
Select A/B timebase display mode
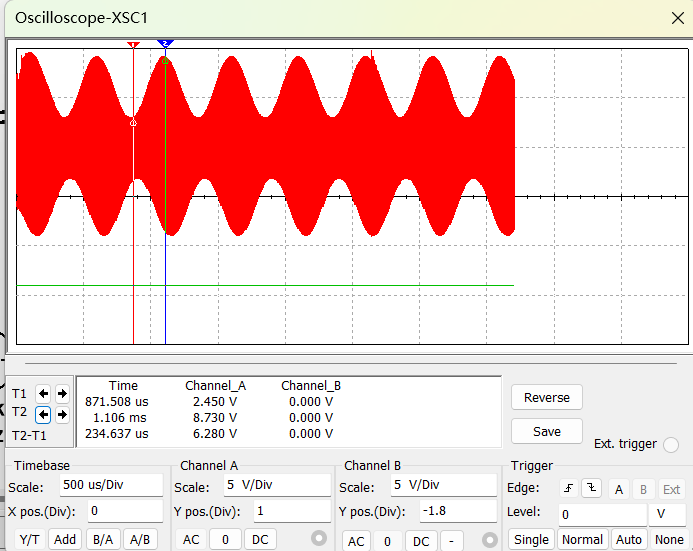click(140, 540)
